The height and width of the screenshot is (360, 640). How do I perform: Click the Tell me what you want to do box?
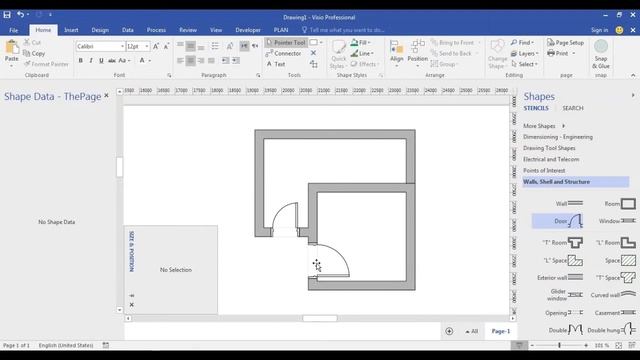(343, 30)
